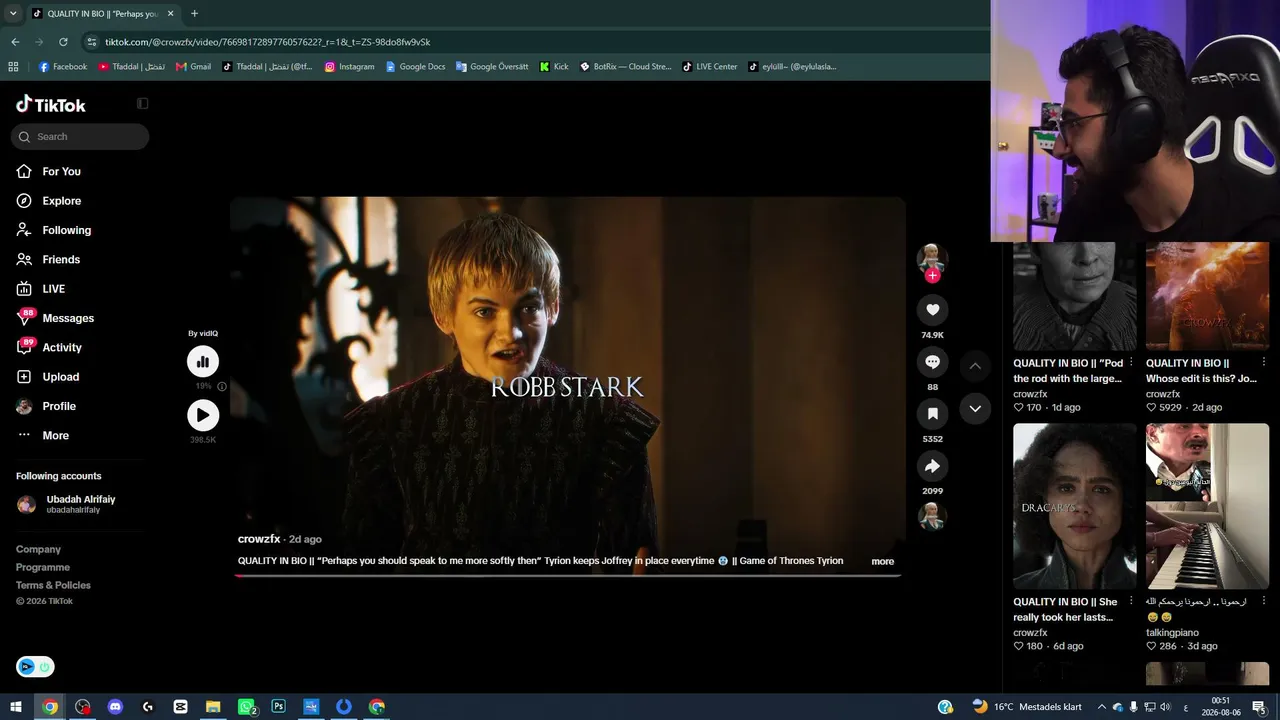Open the Kick bookmark

(554, 67)
